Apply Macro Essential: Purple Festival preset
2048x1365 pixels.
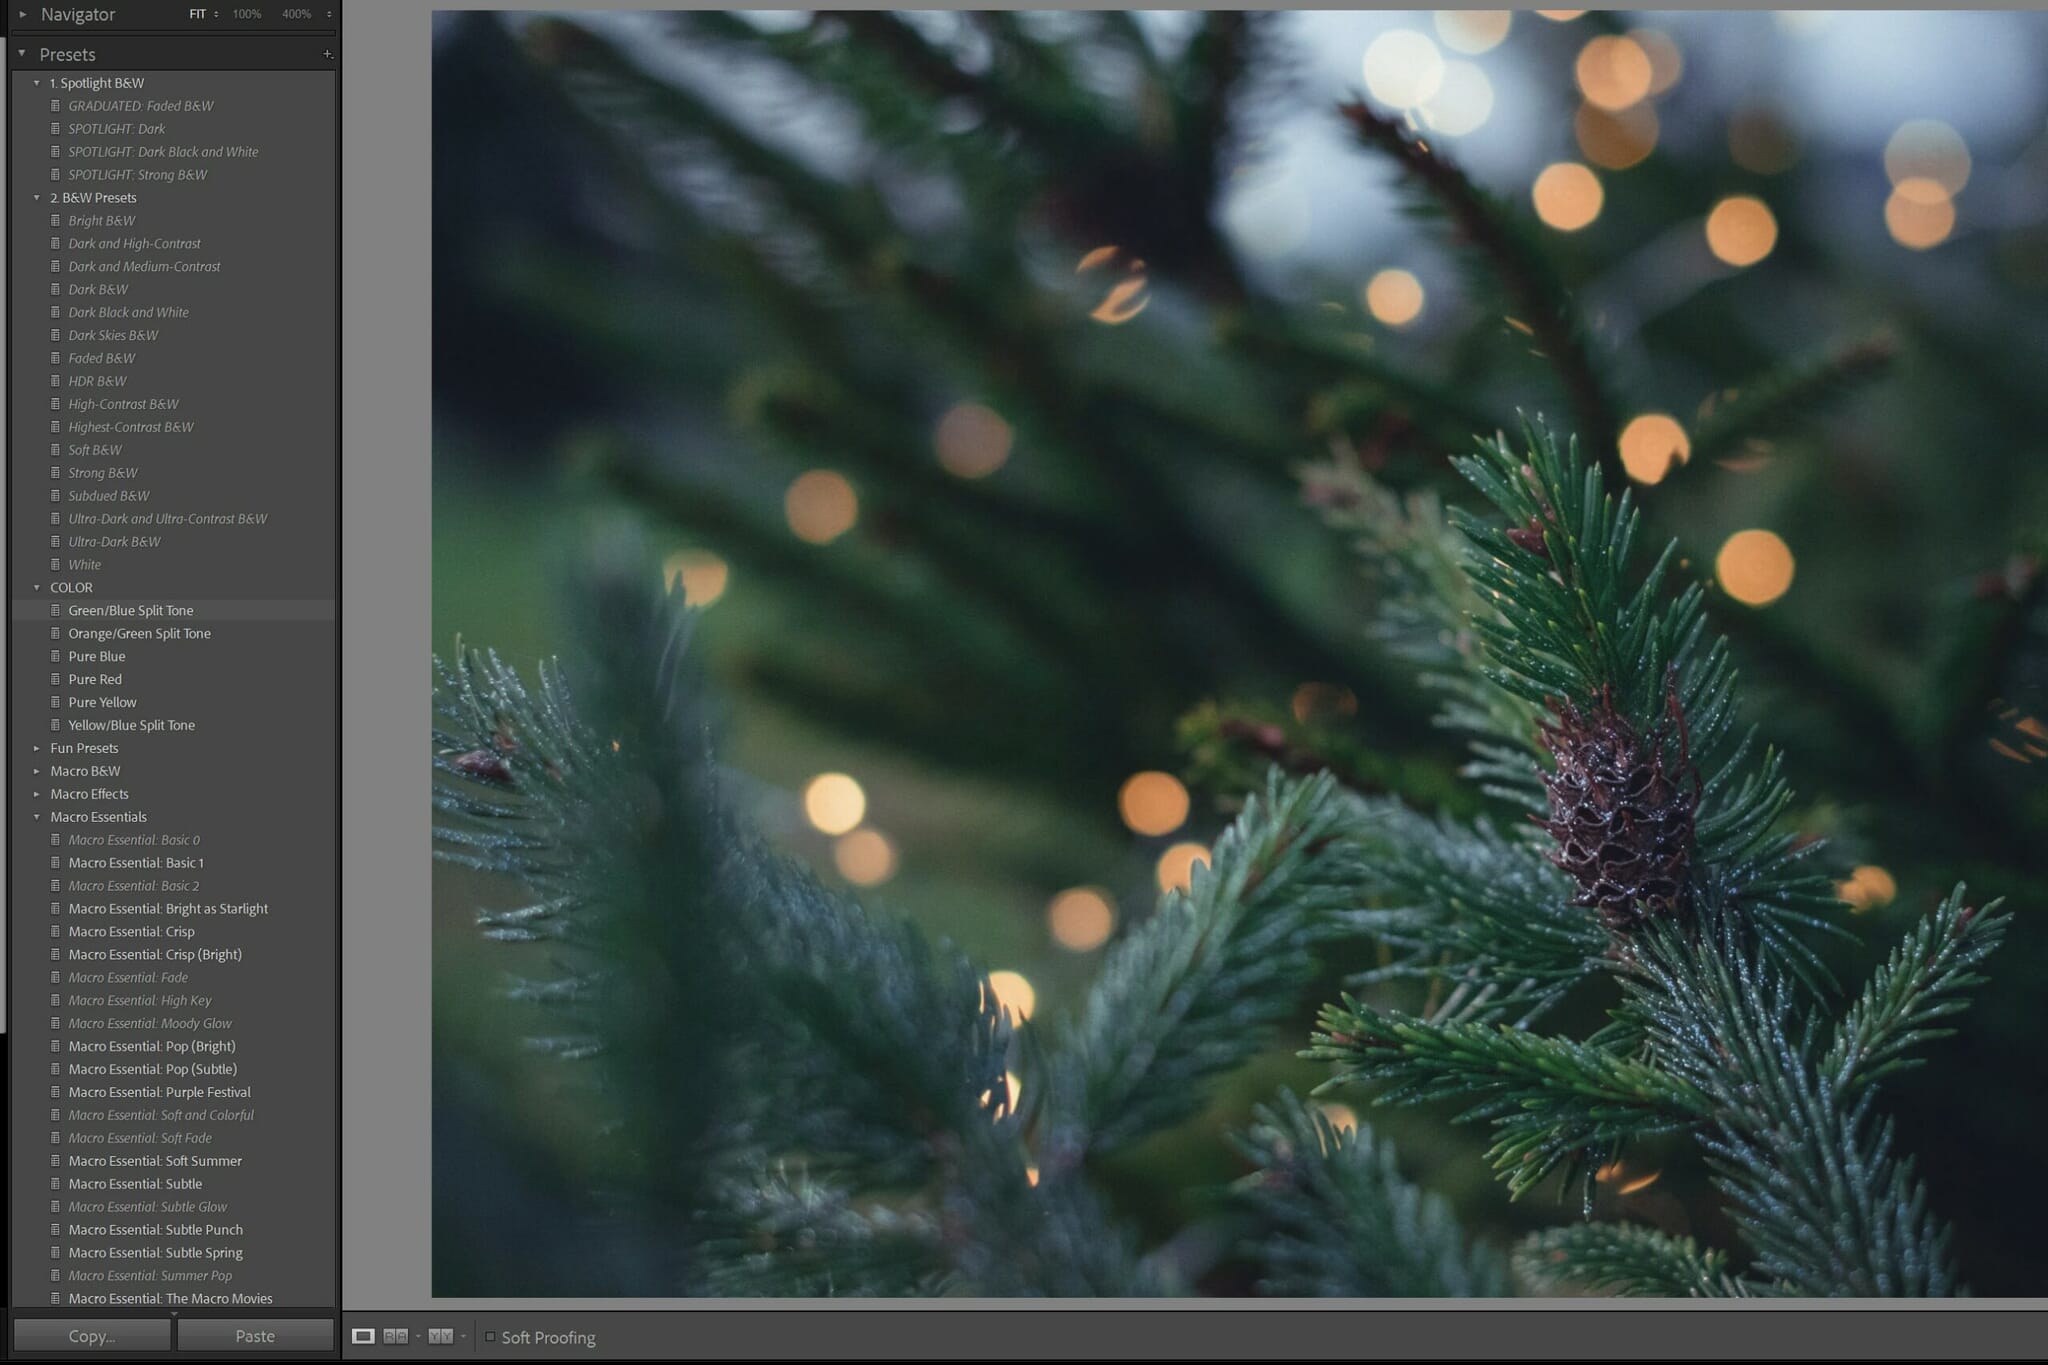(x=159, y=1092)
